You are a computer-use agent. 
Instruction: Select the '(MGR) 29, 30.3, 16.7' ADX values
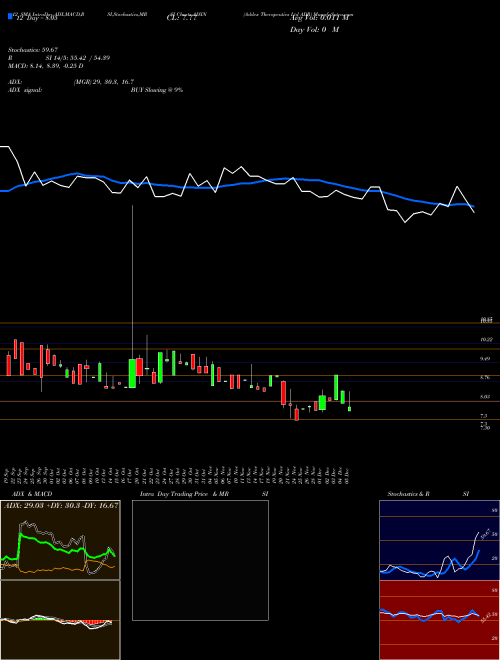click(x=104, y=82)
